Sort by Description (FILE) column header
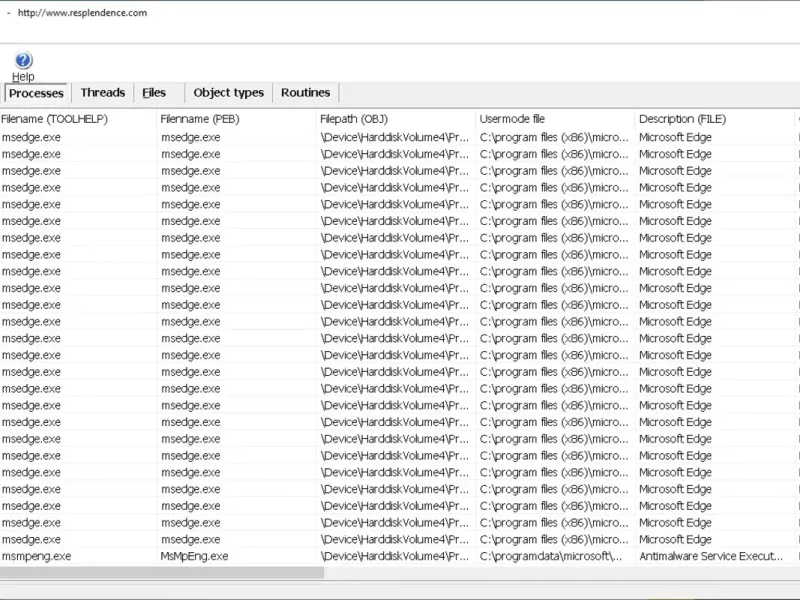The image size is (800, 600). [x=714, y=119]
